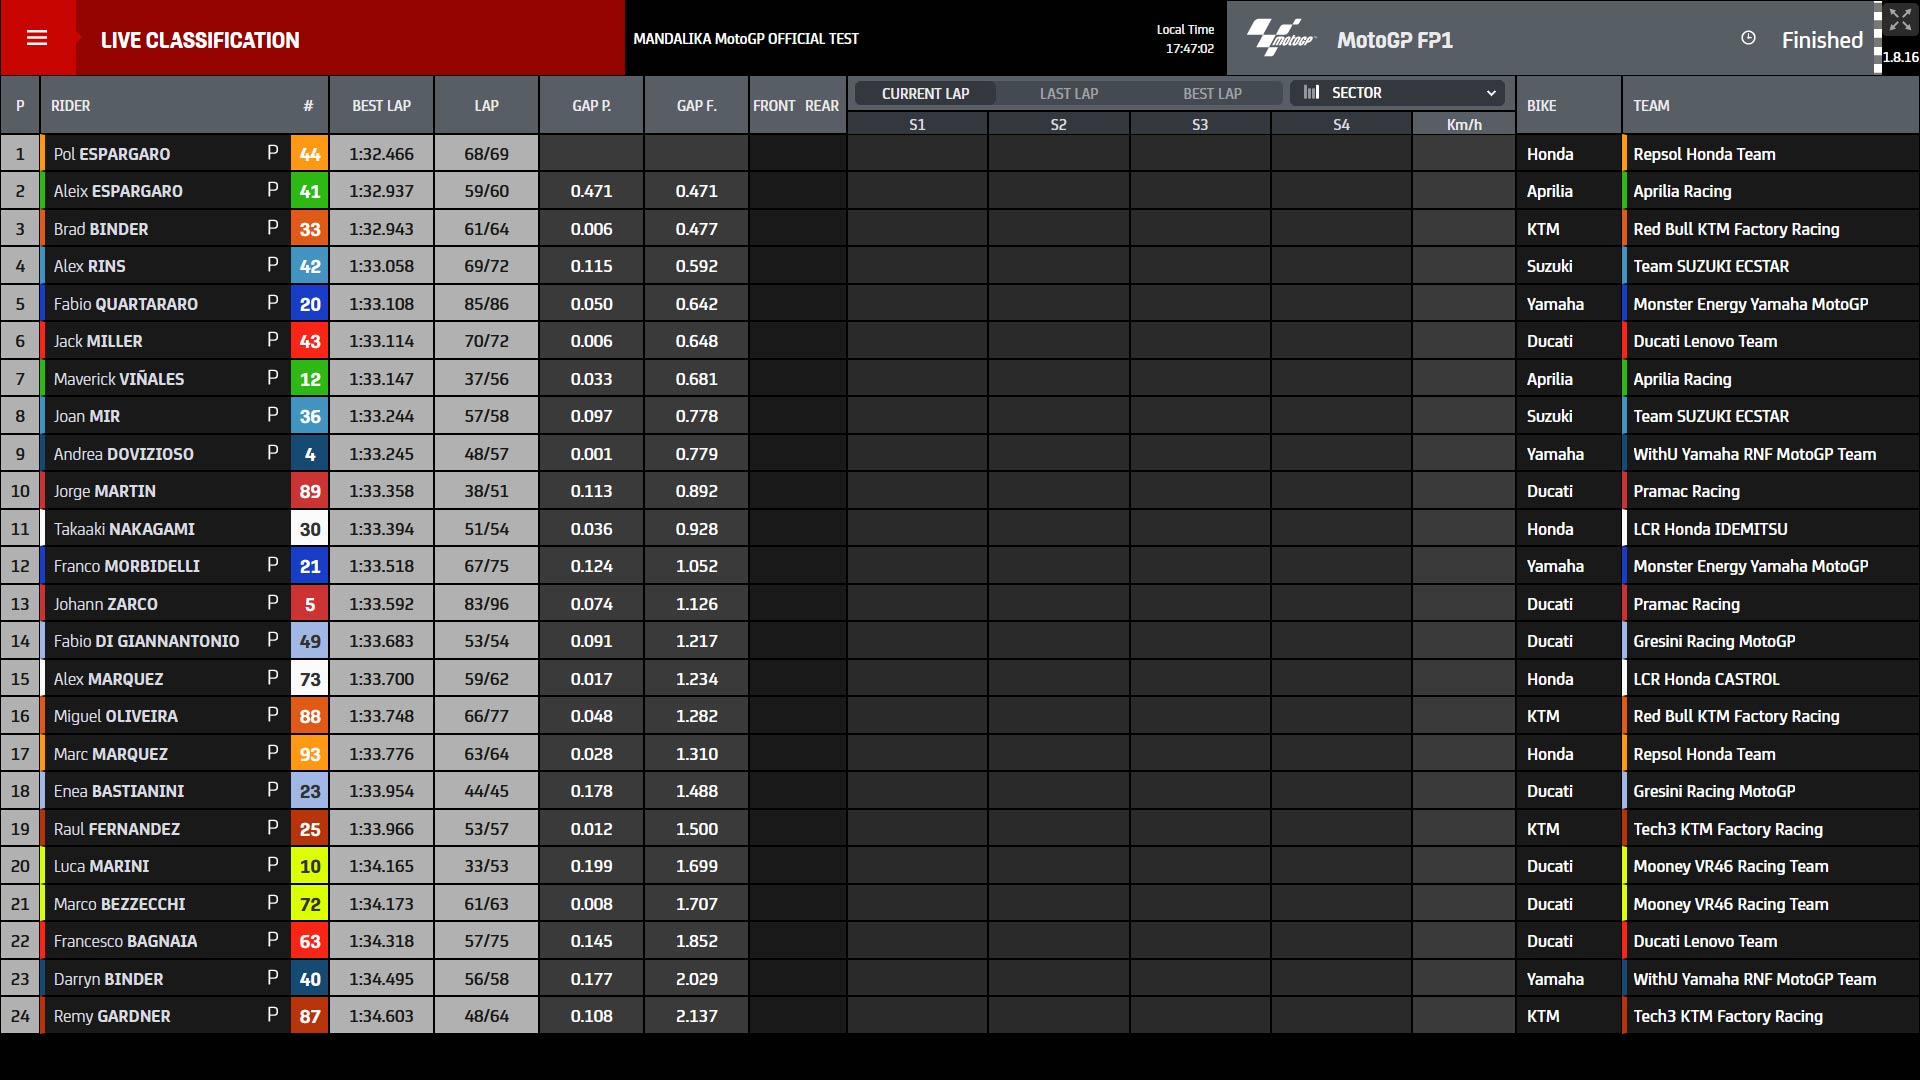
Task: Switch to the BEST LAP tab
Action: (1212, 93)
